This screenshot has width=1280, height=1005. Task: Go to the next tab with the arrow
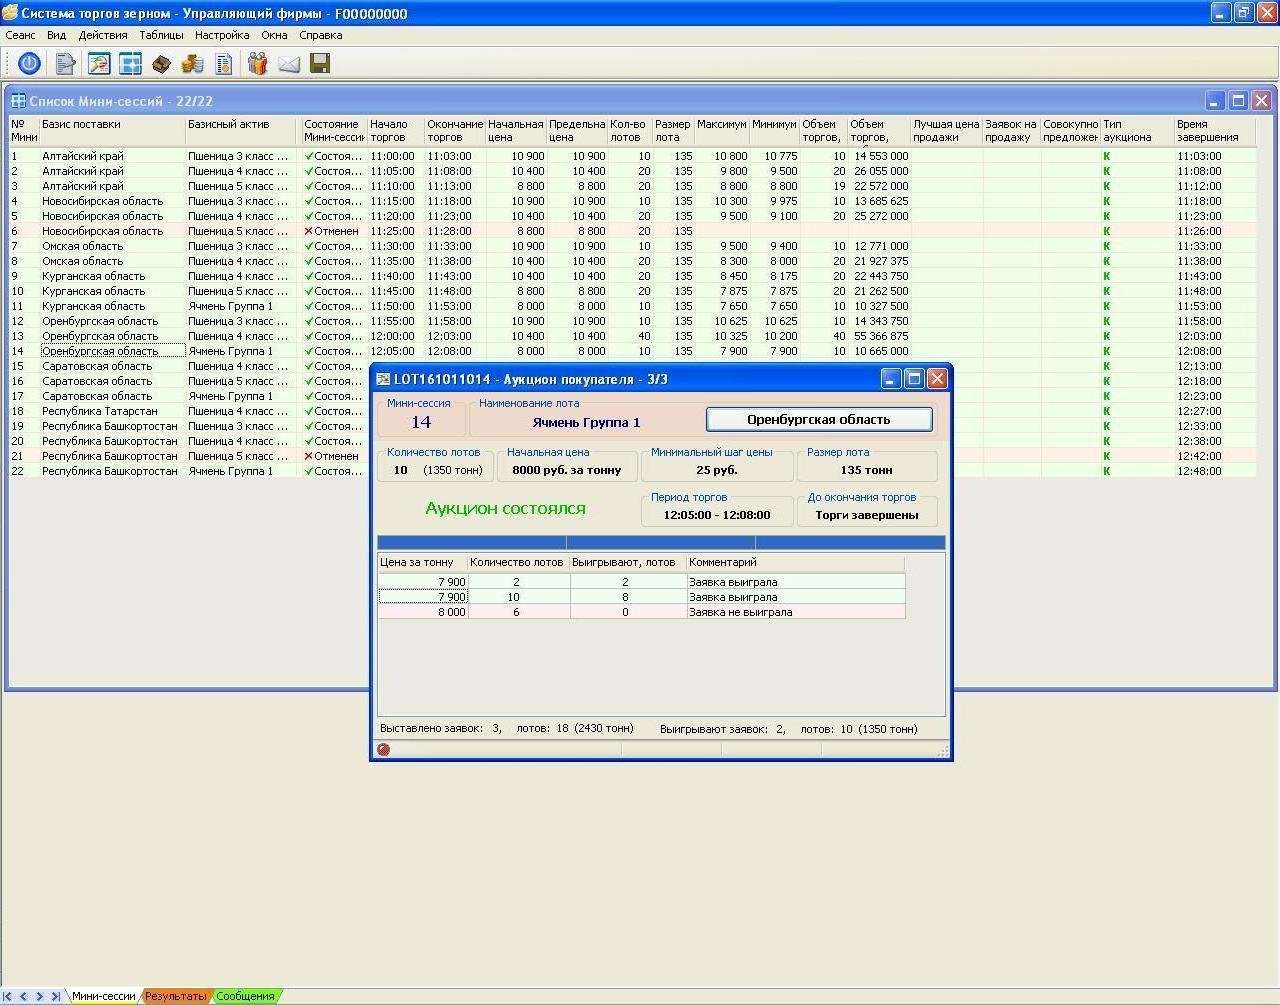[39, 996]
